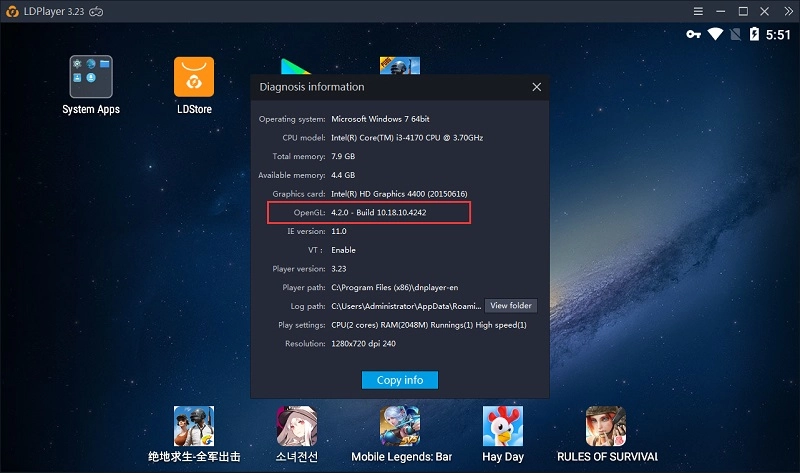Screen dimensions: 800x473
Task: Click the Google Play Store icon behind dialog
Action: click(295, 66)
